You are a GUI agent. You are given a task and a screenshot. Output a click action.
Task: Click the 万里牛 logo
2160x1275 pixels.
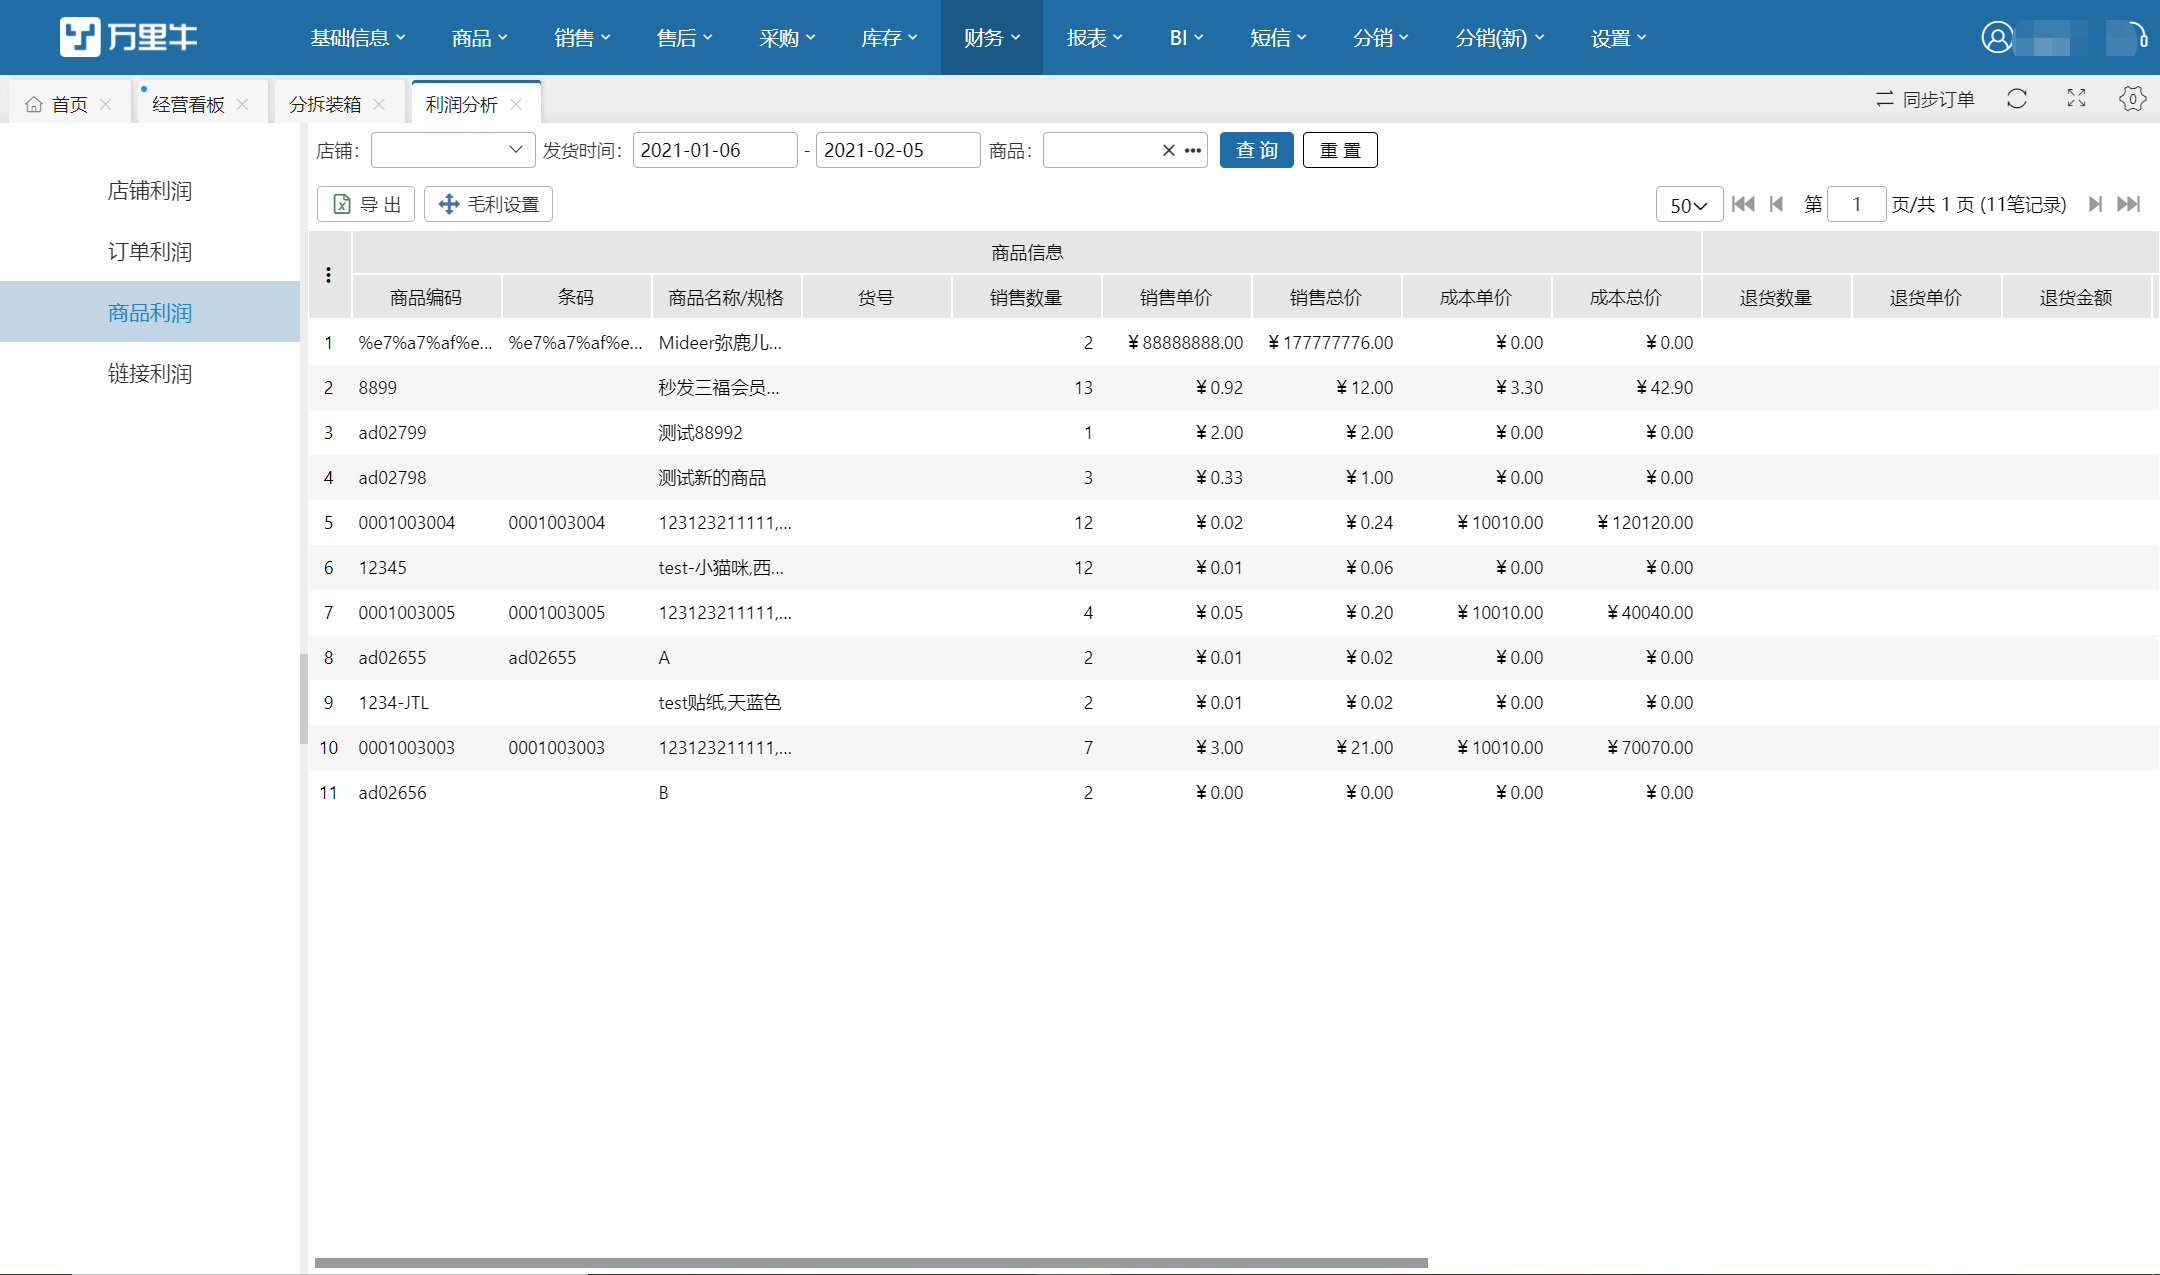[x=128, y=37]
